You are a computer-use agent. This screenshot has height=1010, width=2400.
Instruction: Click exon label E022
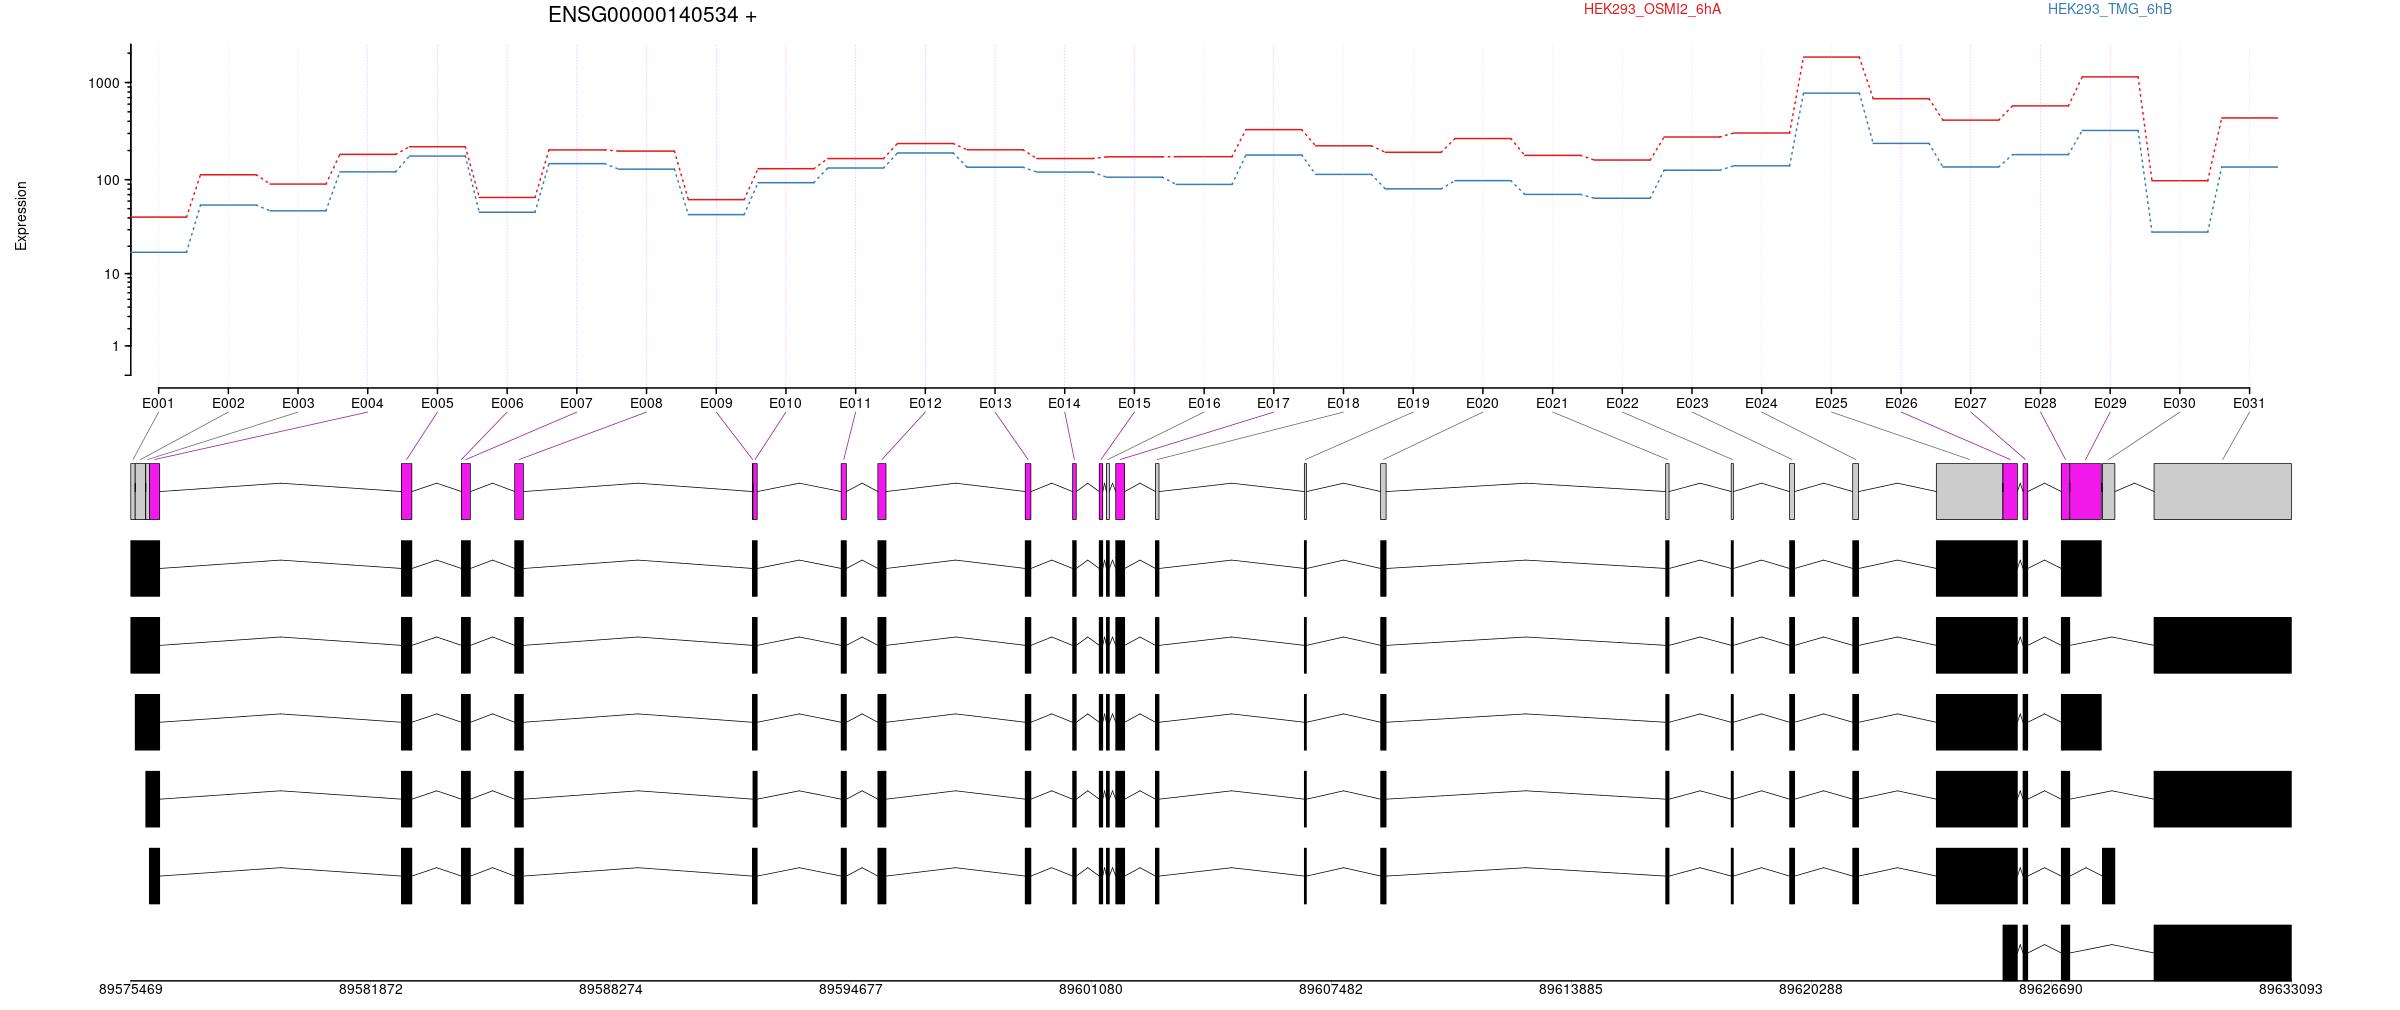pyautogui.click(x=1622, y=403)
